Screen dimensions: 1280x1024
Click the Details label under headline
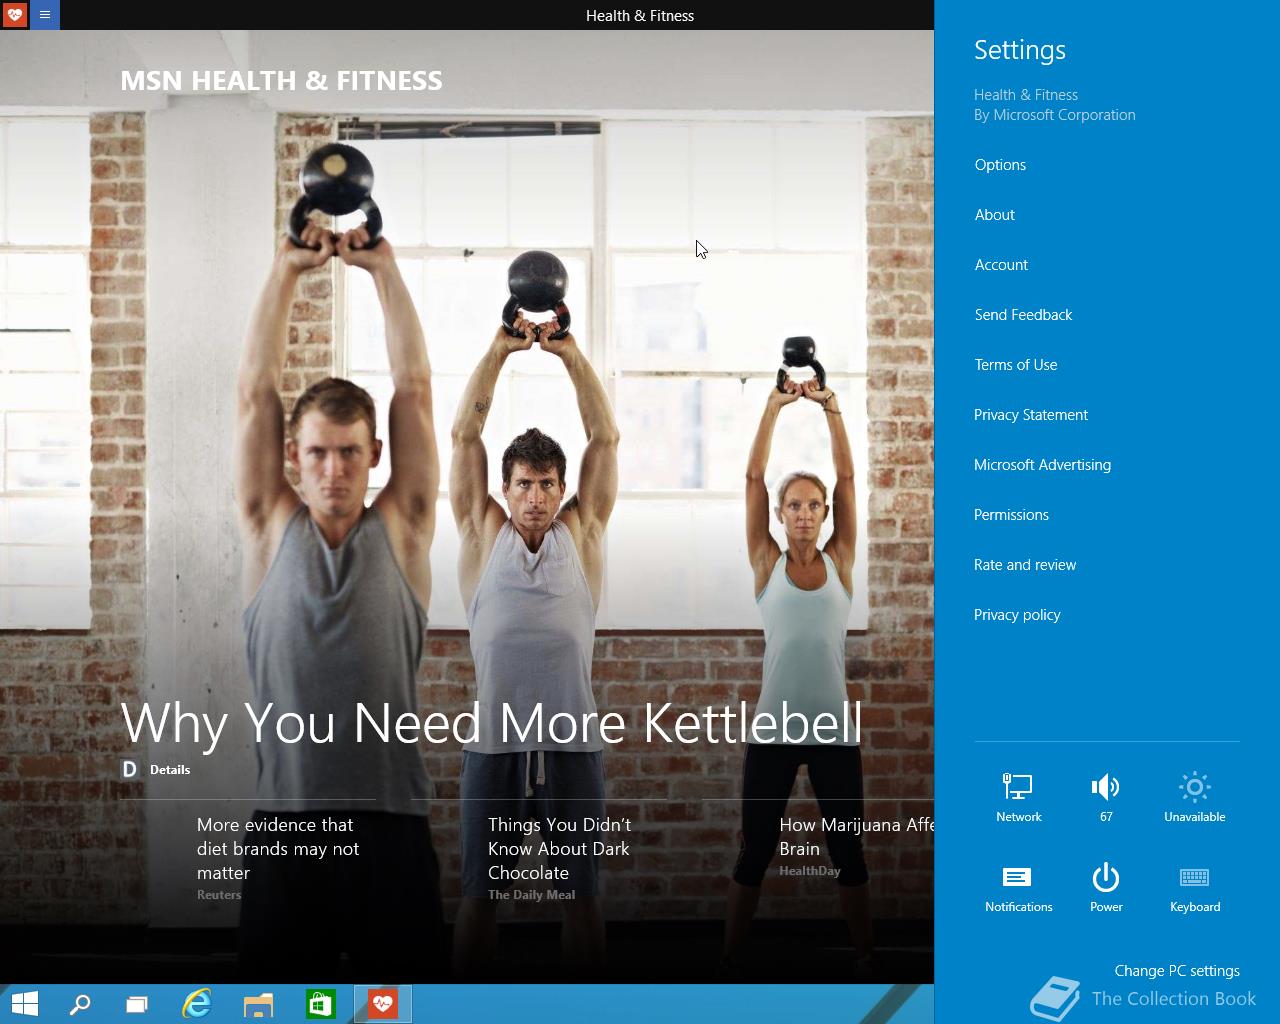click(170, 769)
